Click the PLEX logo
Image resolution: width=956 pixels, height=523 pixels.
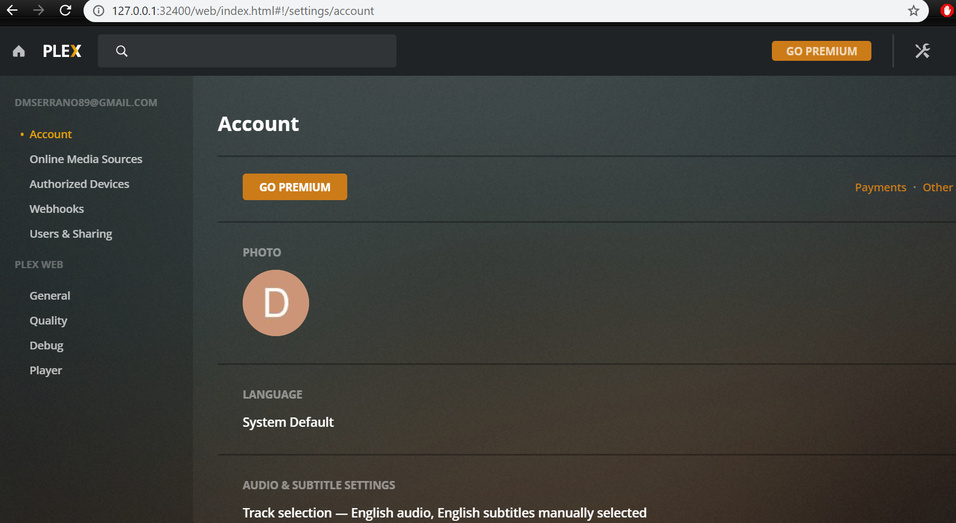[x=62, y=51]
